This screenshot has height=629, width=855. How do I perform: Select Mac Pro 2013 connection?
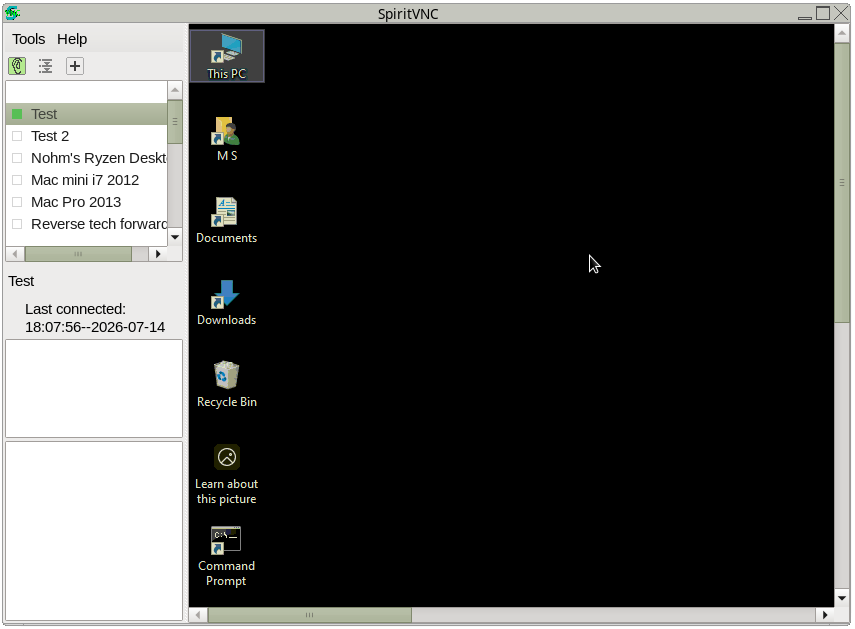click(87, 202)
